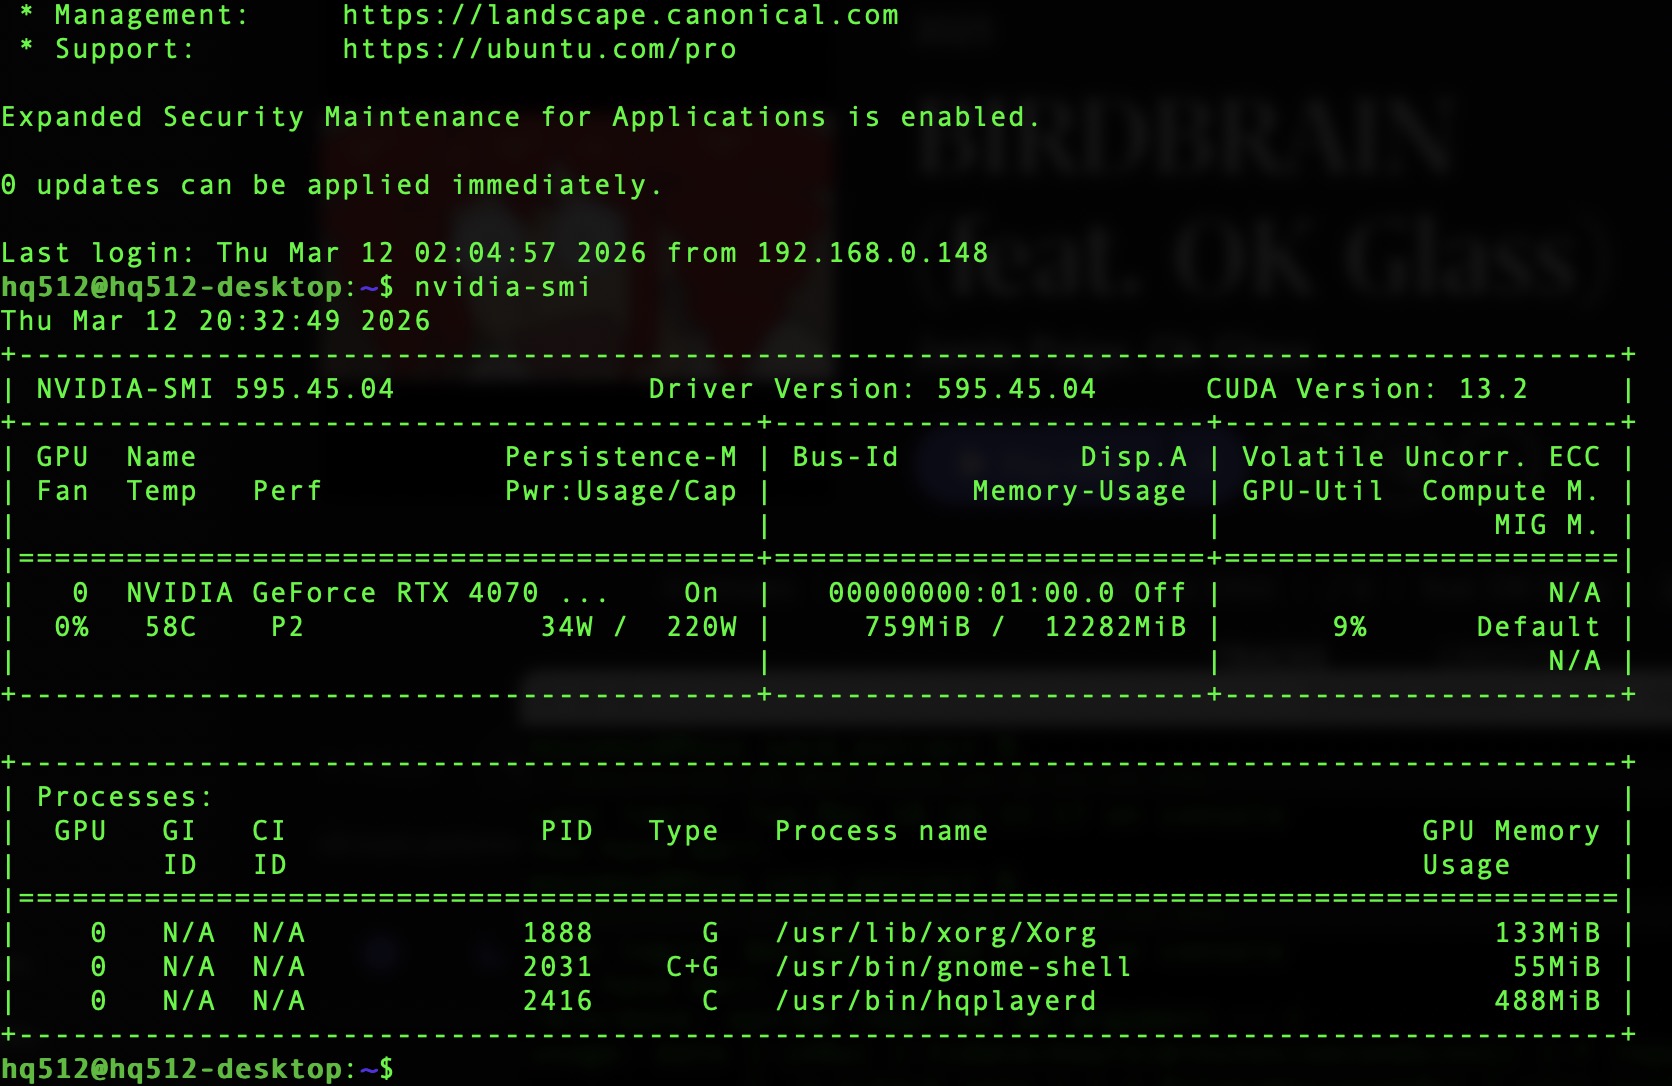The image size is (1672, 1086).
Task: Click the last login IP address 192.168.0.148
Action: [872, 254]
